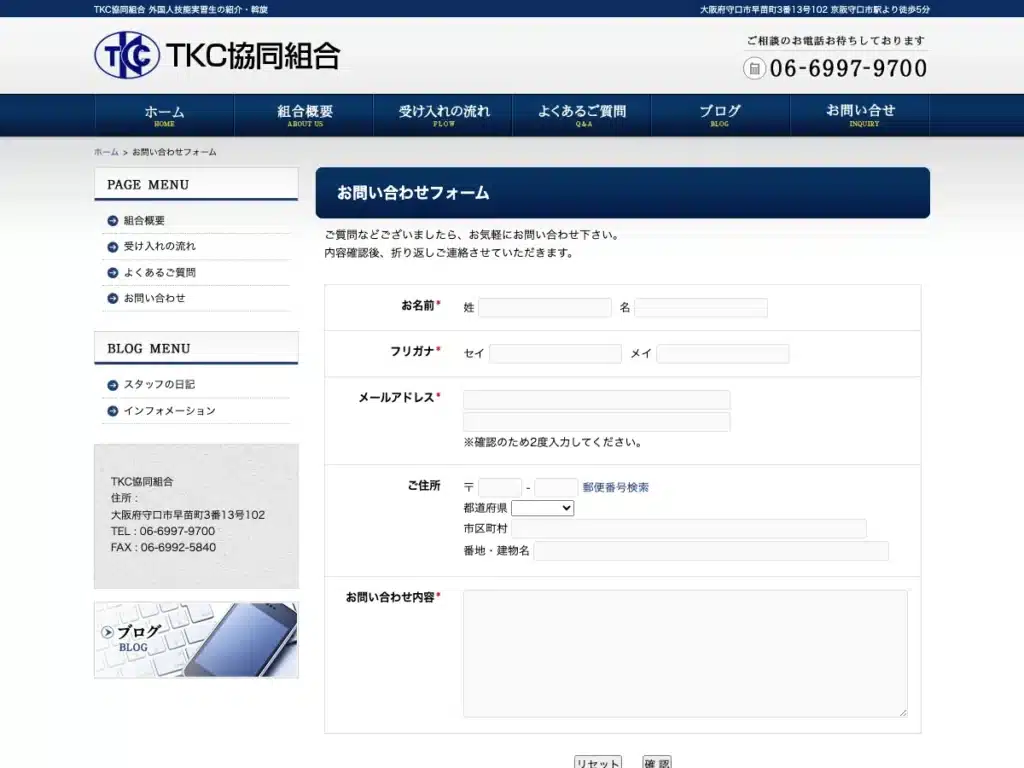Image resolution: width=1024 pixels, height=768 pixels.
Task: Open the よくあるご質問 navigation tab
Action: pos(583,115)
